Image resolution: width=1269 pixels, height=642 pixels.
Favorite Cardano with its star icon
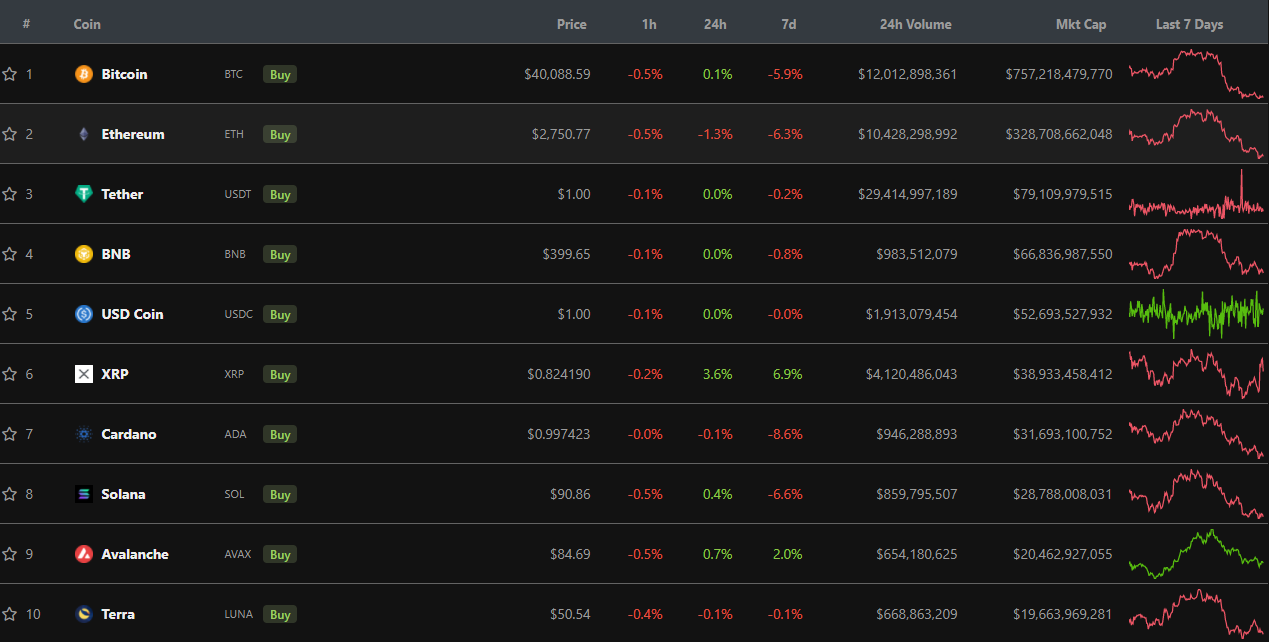point(10,434)
